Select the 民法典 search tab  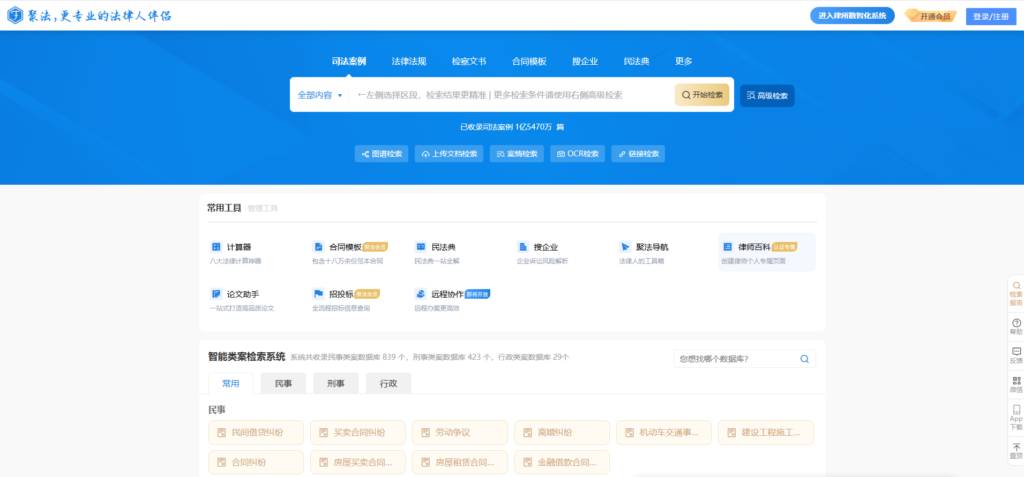point(636,61)
